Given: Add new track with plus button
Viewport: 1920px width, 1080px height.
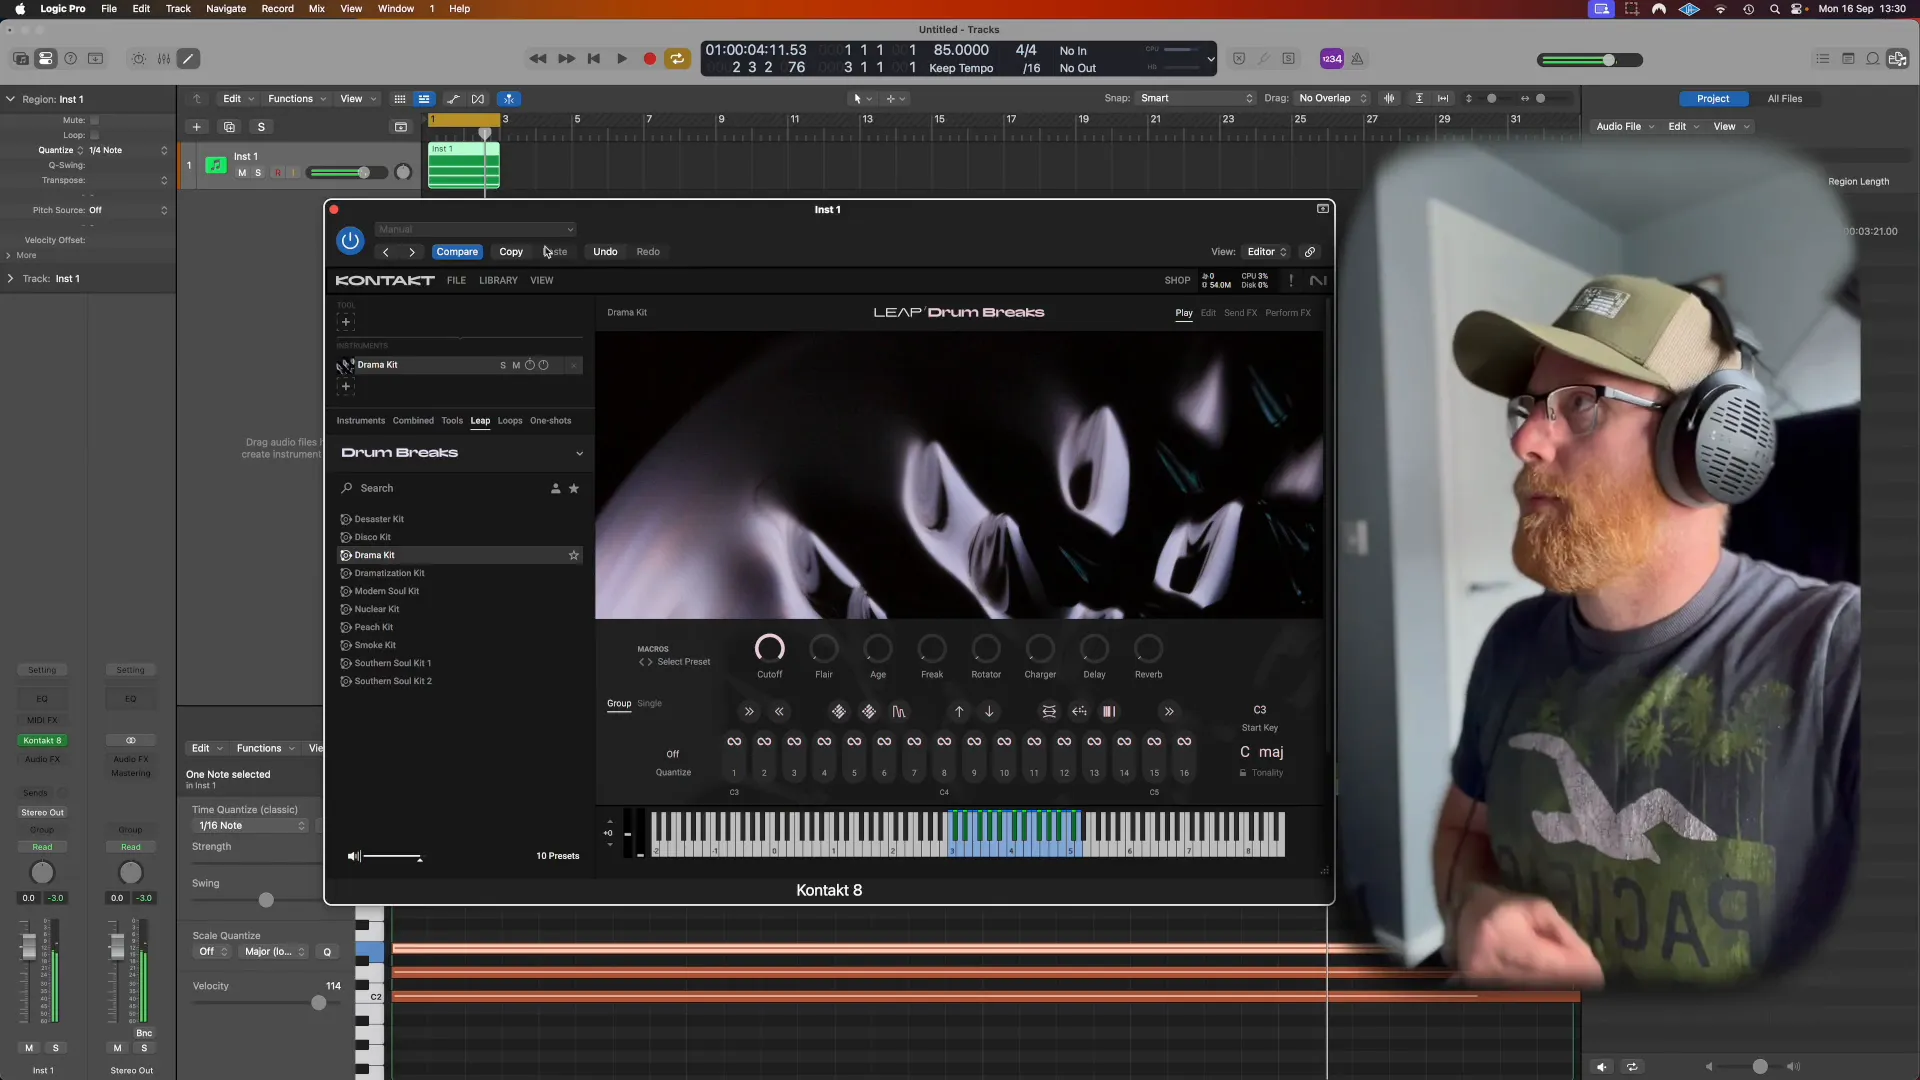Looking at the screenshot, I should (x=197, y=128).
